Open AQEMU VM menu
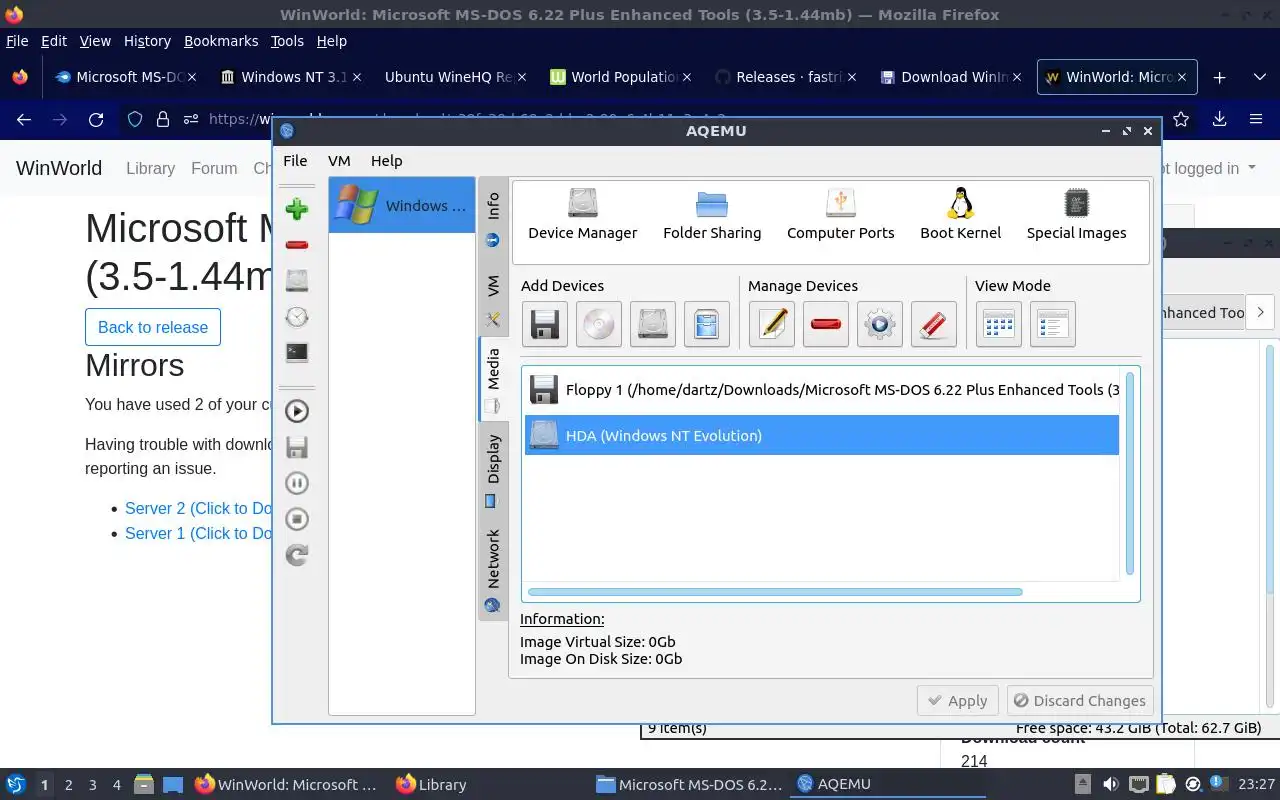This screenshot has height=800, width=1280. tap(339, 160)
